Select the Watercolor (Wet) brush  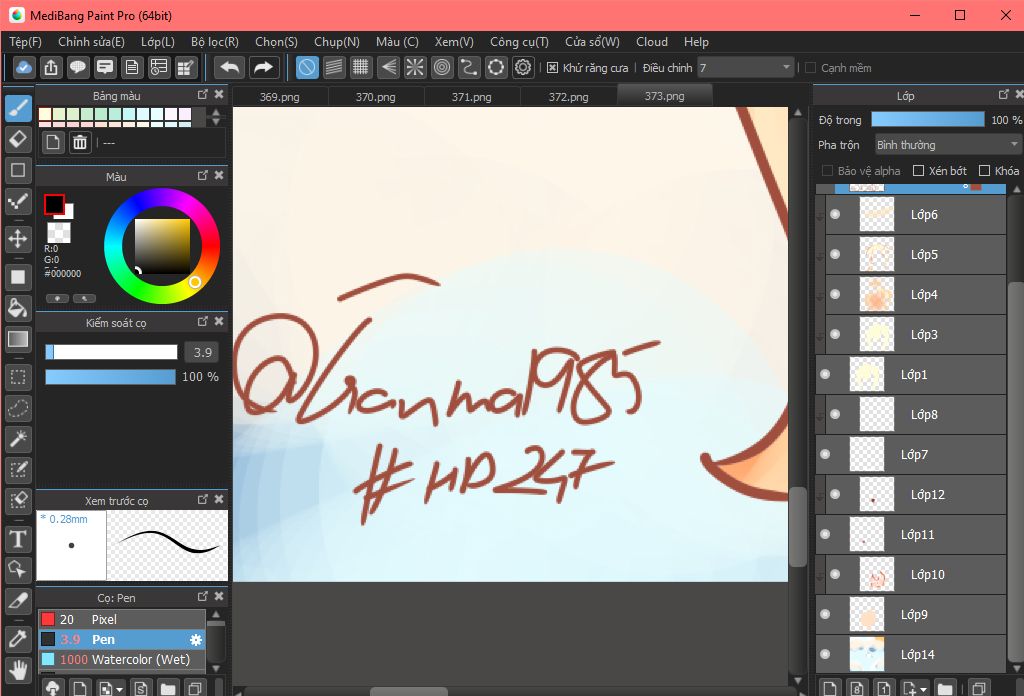pos(122,659)
